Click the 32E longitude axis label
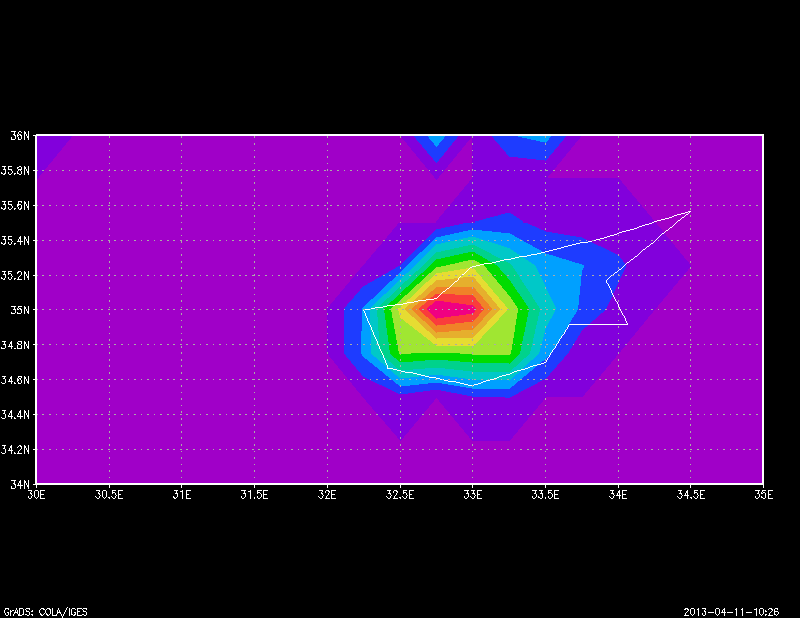The height and width of the screenshot is (618, 800). 327,495
